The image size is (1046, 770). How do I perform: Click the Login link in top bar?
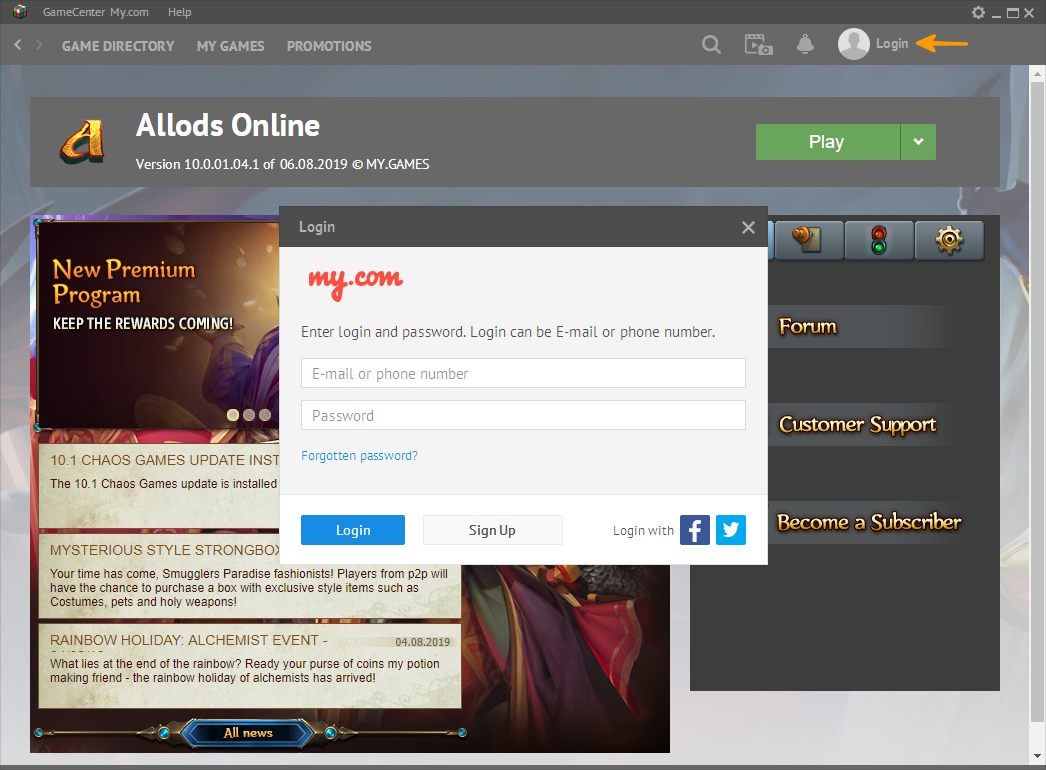[x=892, y=43]
